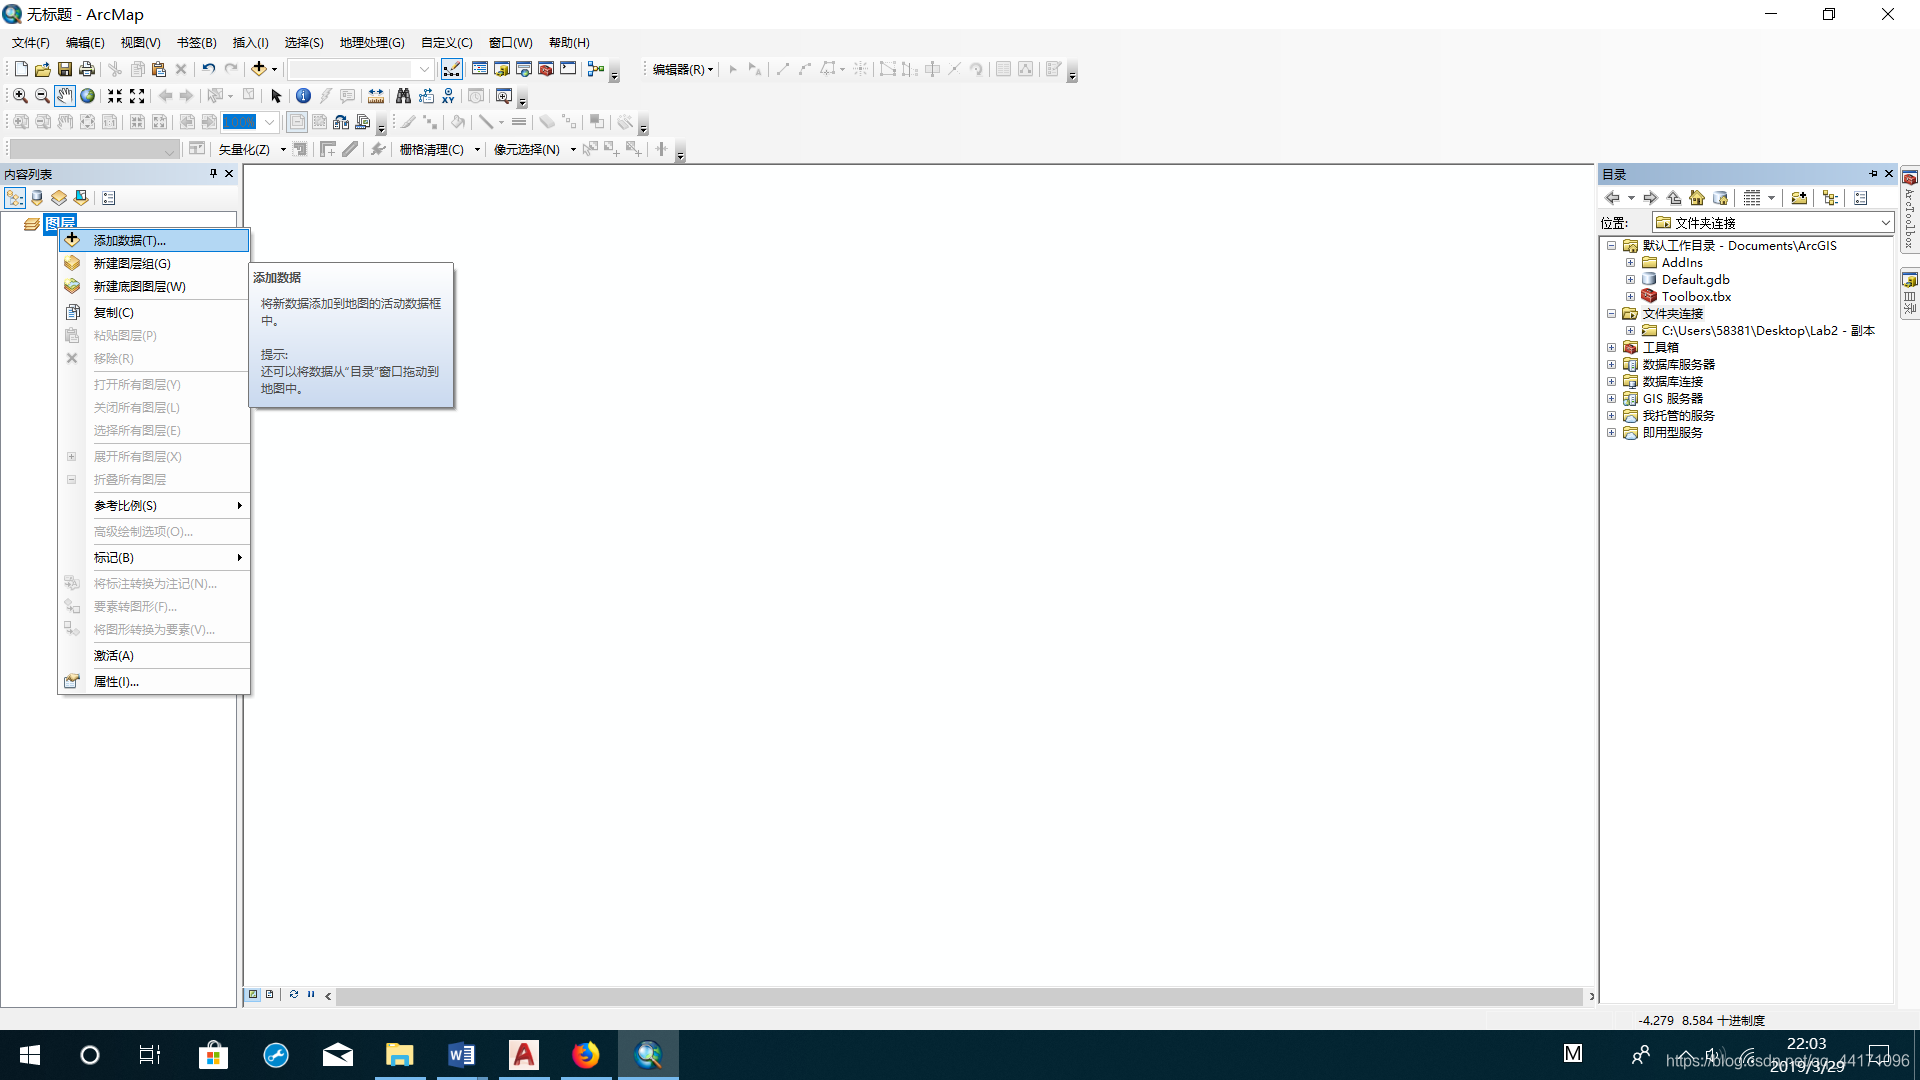
Task: Click the Windows Start button
Action: (30, 1055)
